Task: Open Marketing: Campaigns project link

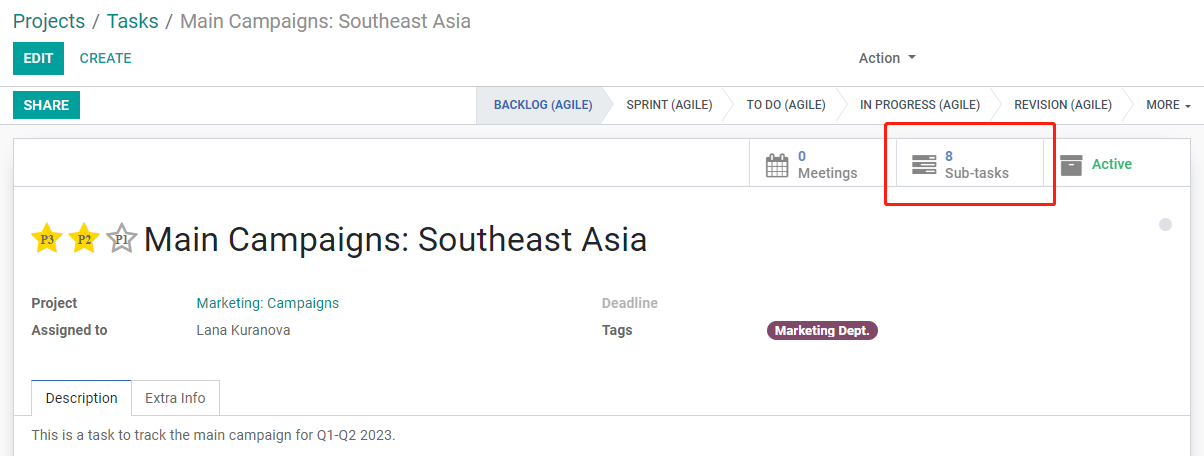Action: pos(267,303)
